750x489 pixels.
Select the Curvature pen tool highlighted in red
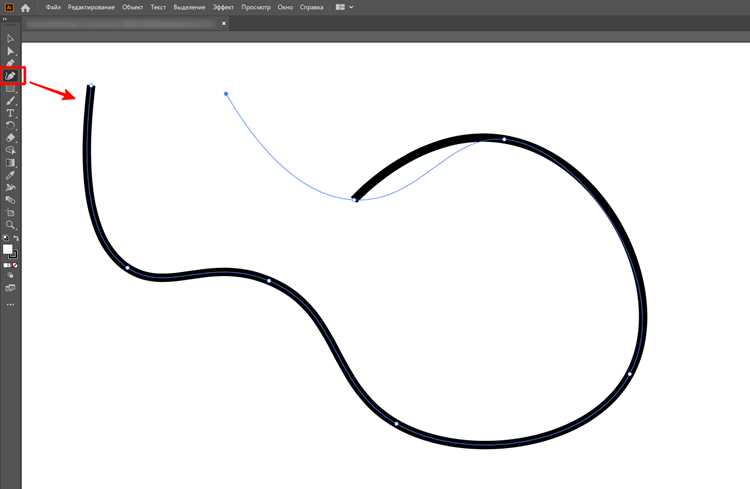point(10,76)
